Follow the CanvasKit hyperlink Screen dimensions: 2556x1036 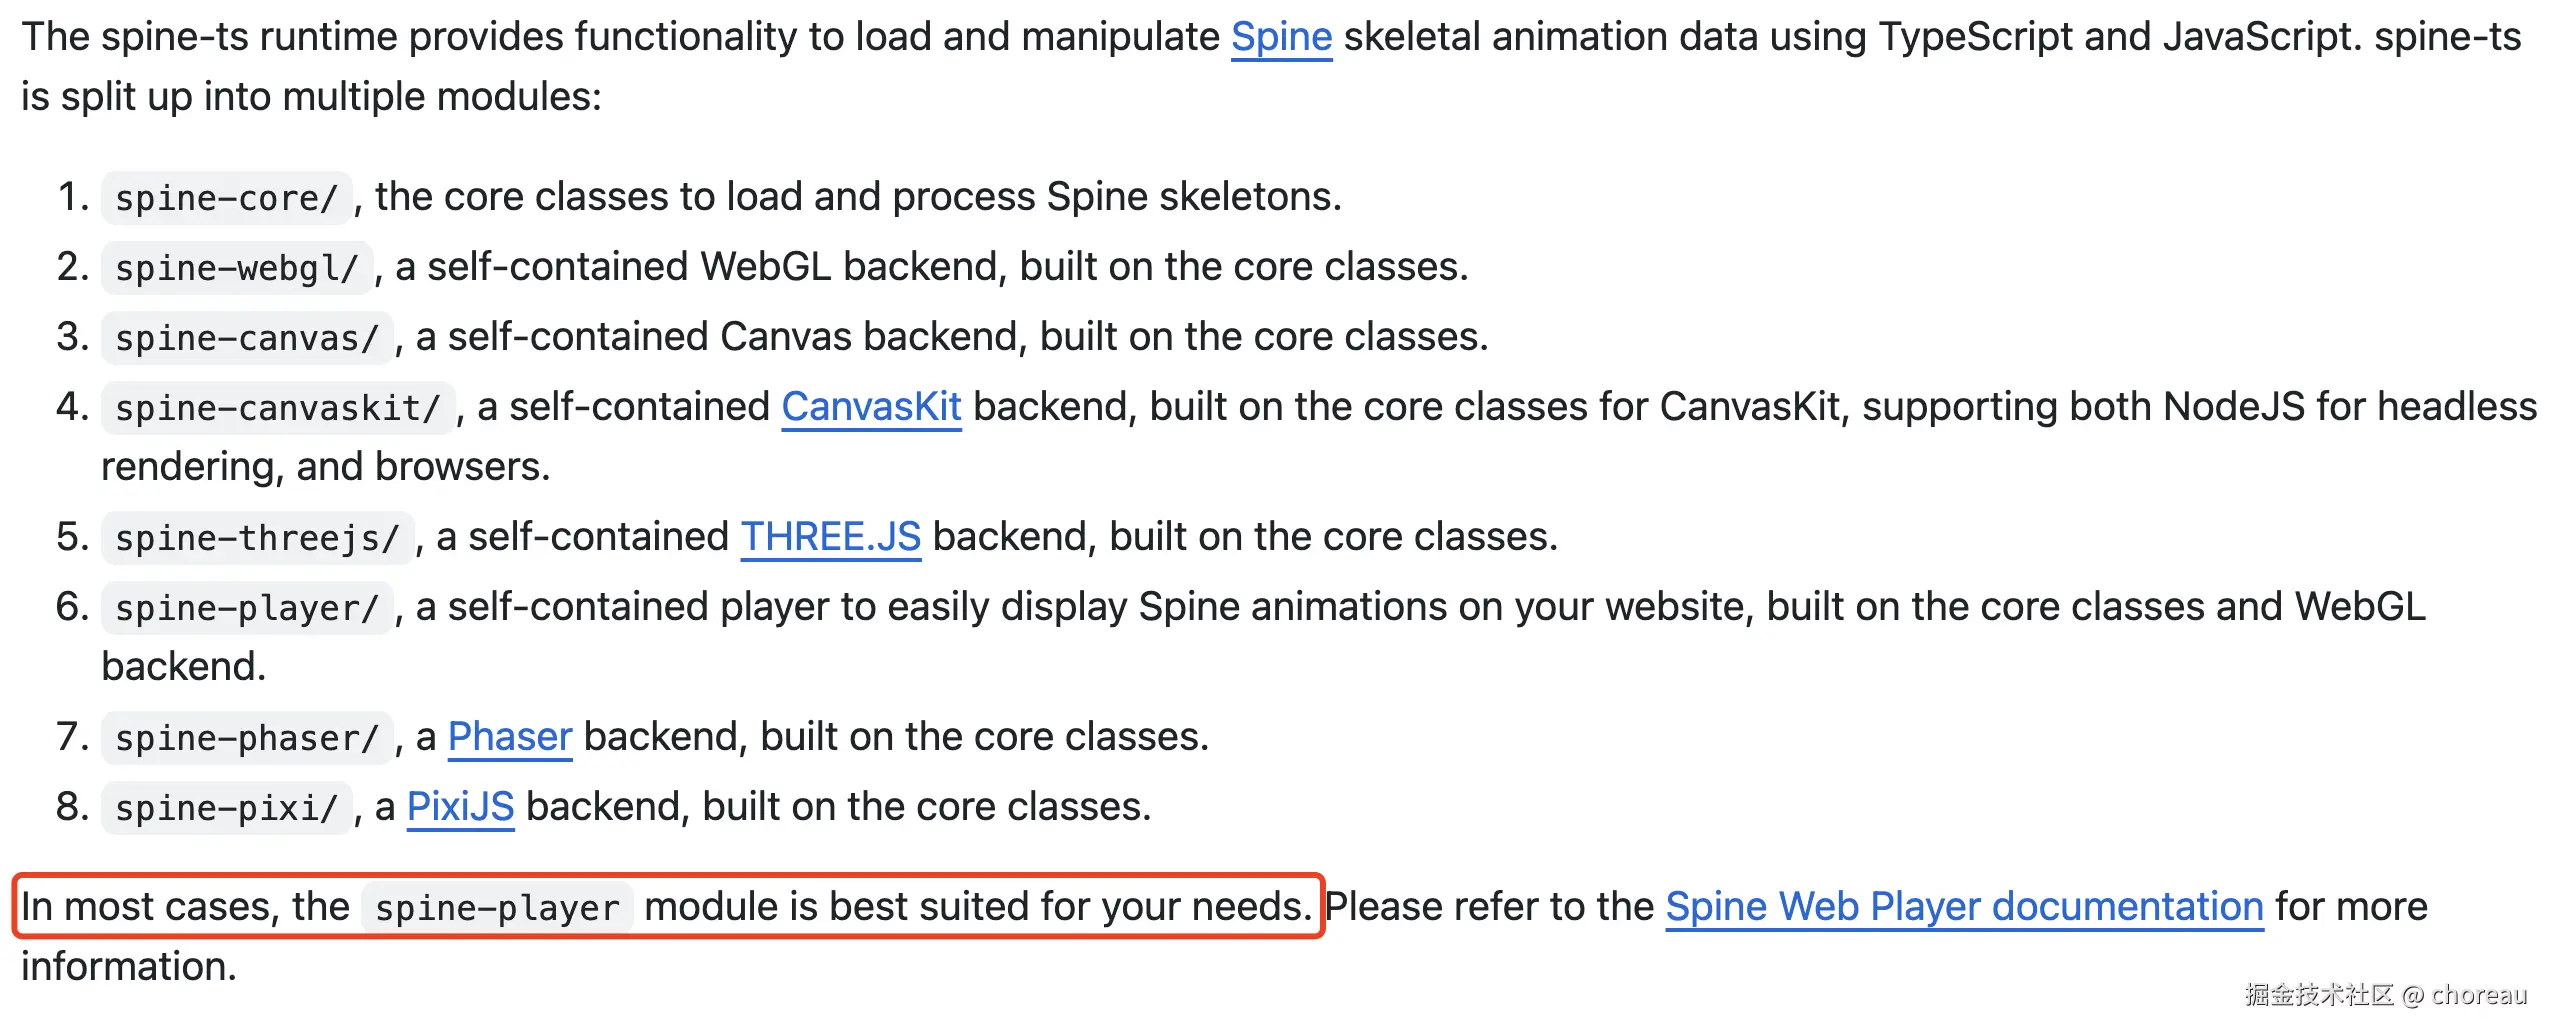[x=871, y=407]
